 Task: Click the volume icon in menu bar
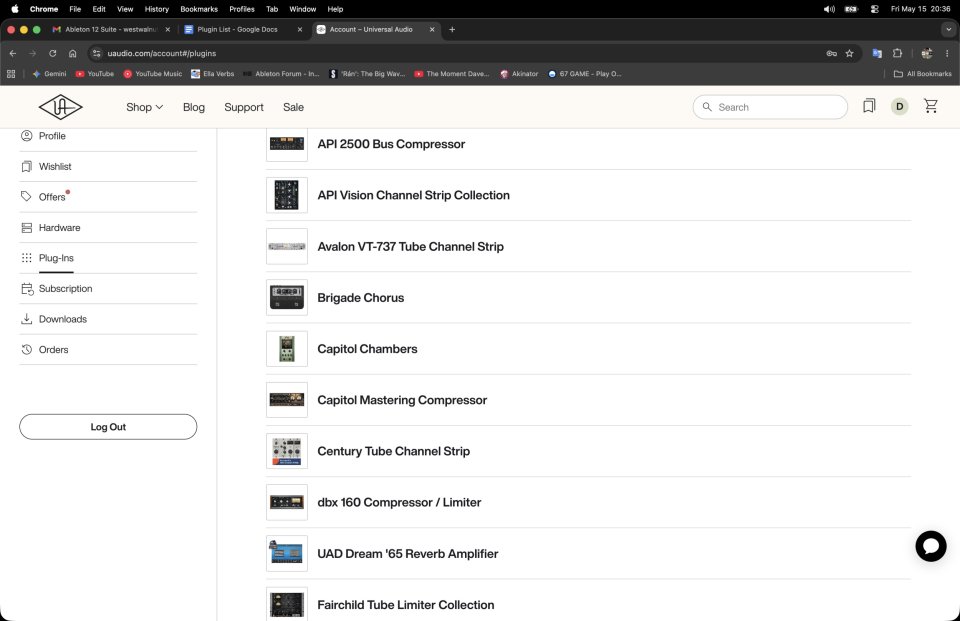[829, 9]
